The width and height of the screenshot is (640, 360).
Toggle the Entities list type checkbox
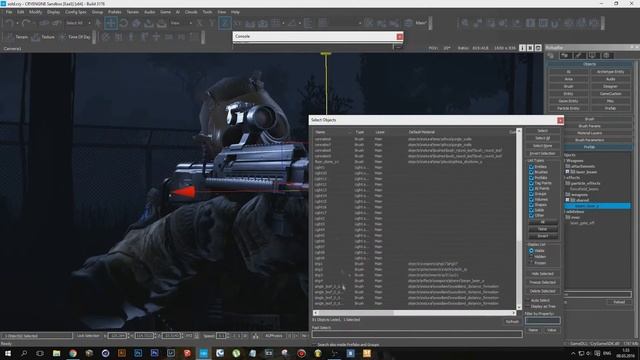click(x=531, y=167)
